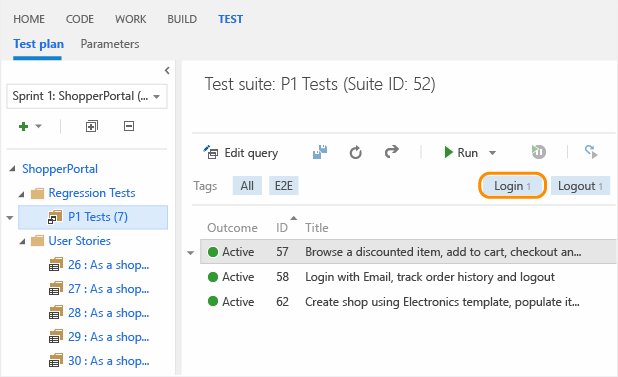Click the icon of requirement suite 30

point(56,360)
